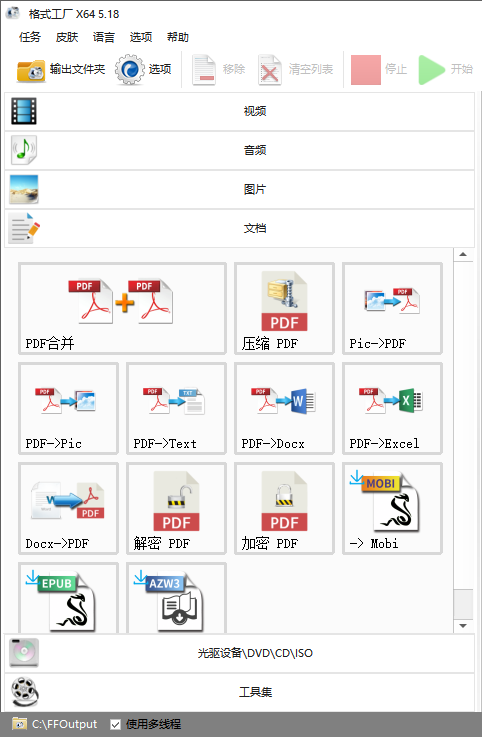Open the 压缩 PDF compress tool
This screenshot has width=482, height=737.
[x=284, y=308]
